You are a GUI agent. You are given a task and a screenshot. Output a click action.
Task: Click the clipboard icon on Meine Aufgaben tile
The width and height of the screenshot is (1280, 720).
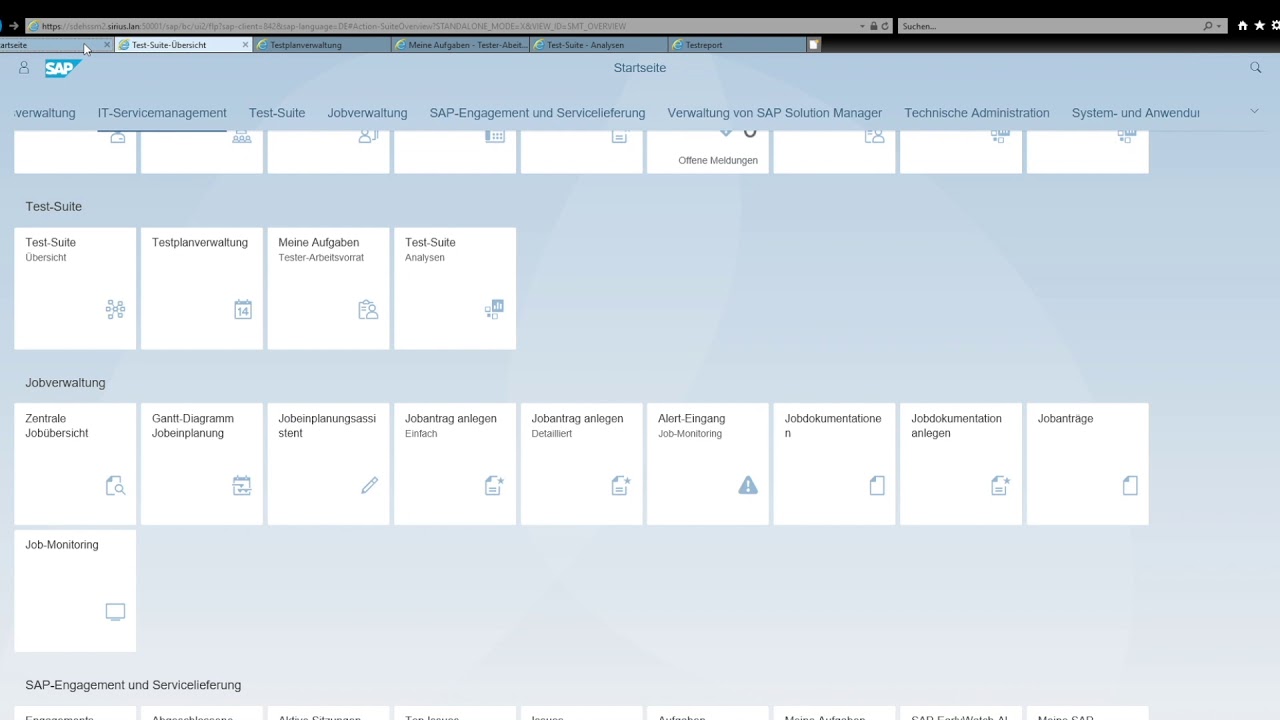click(368, 309)
